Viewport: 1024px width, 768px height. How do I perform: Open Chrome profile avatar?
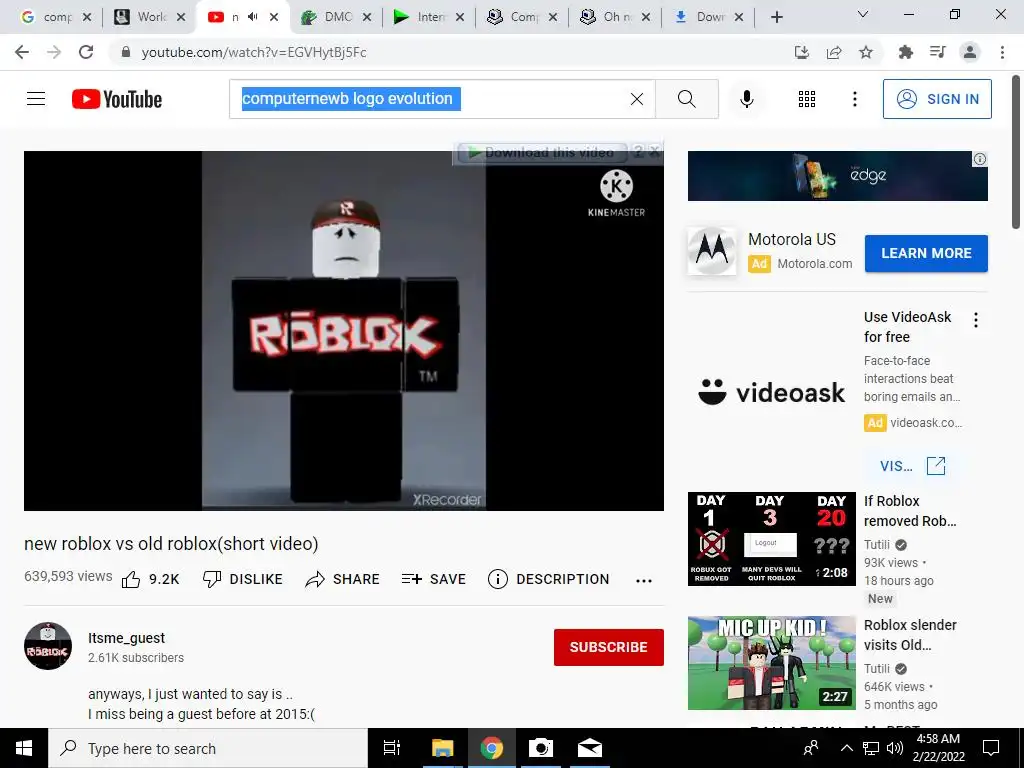tap(970, 52)
